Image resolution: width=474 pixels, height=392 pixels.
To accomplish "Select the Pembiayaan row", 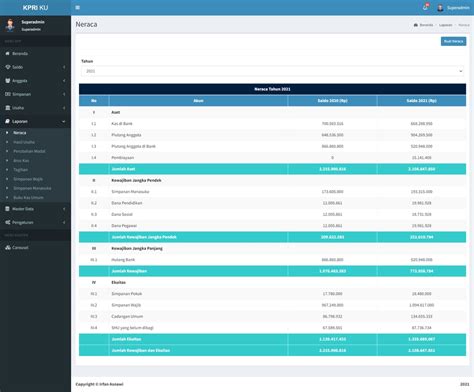I will [x=272, y=158].
